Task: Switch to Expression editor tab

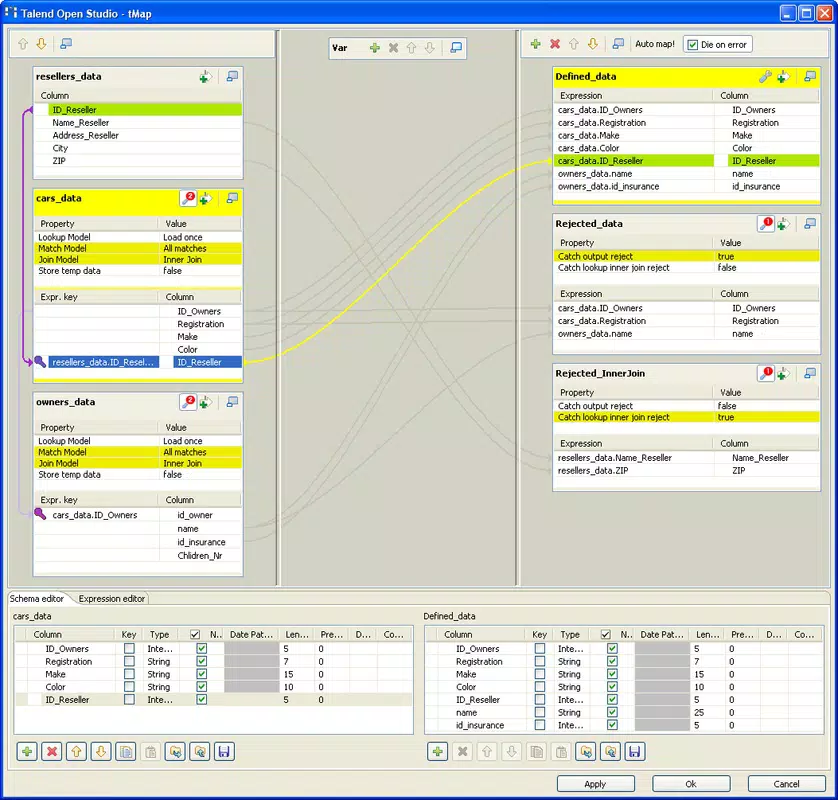Action: point(112,599)
